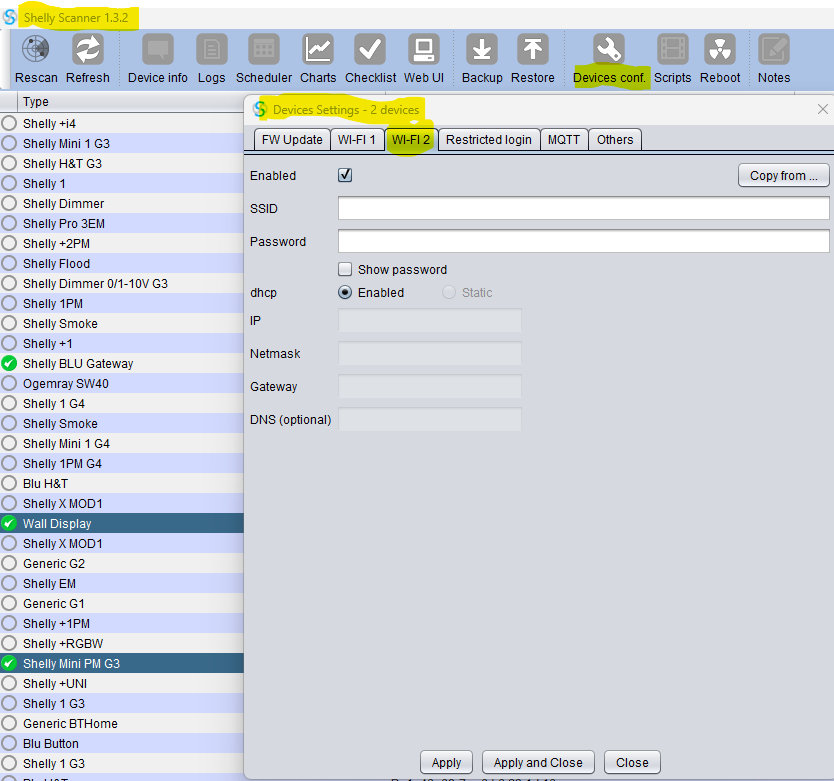Screen dimensions: 834x781
Task: Open the Restricted login tab
Action: 489,140
